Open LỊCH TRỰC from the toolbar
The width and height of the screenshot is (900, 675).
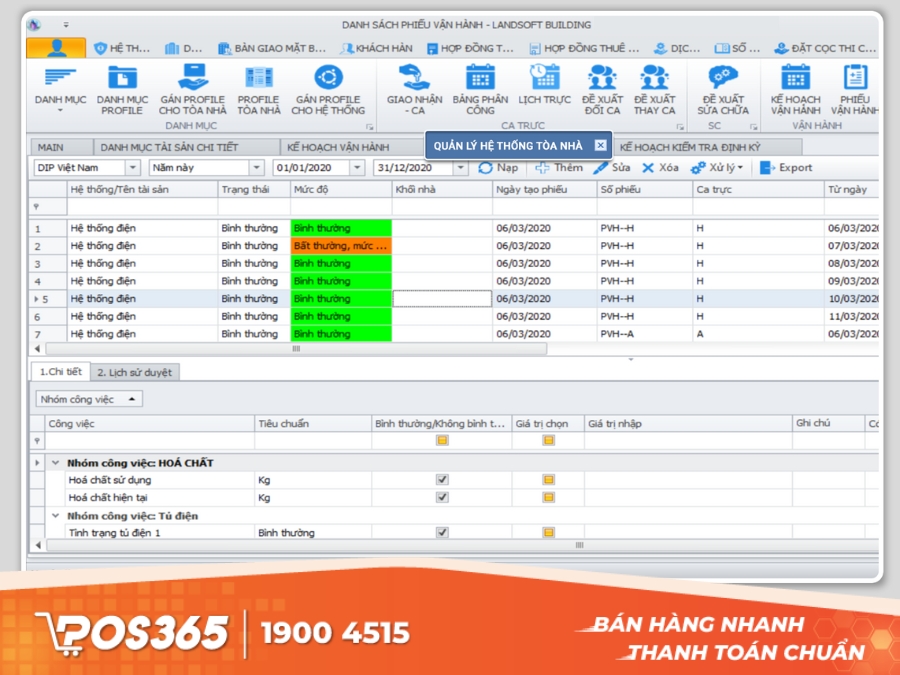click(542, 90)
